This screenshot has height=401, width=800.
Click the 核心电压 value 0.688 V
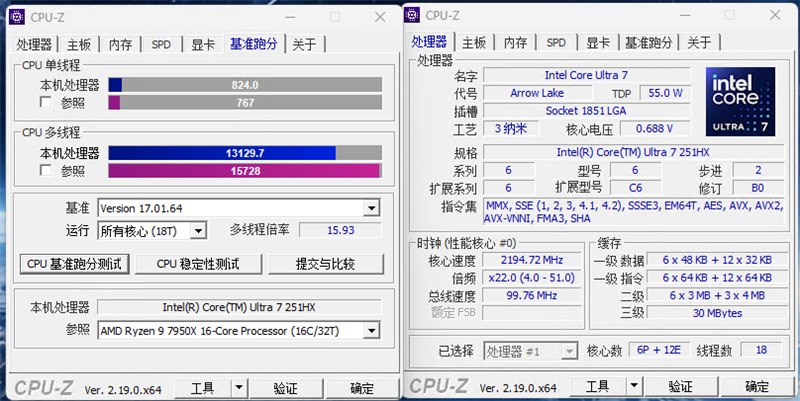pyautogui.click(x=655, y=129)
